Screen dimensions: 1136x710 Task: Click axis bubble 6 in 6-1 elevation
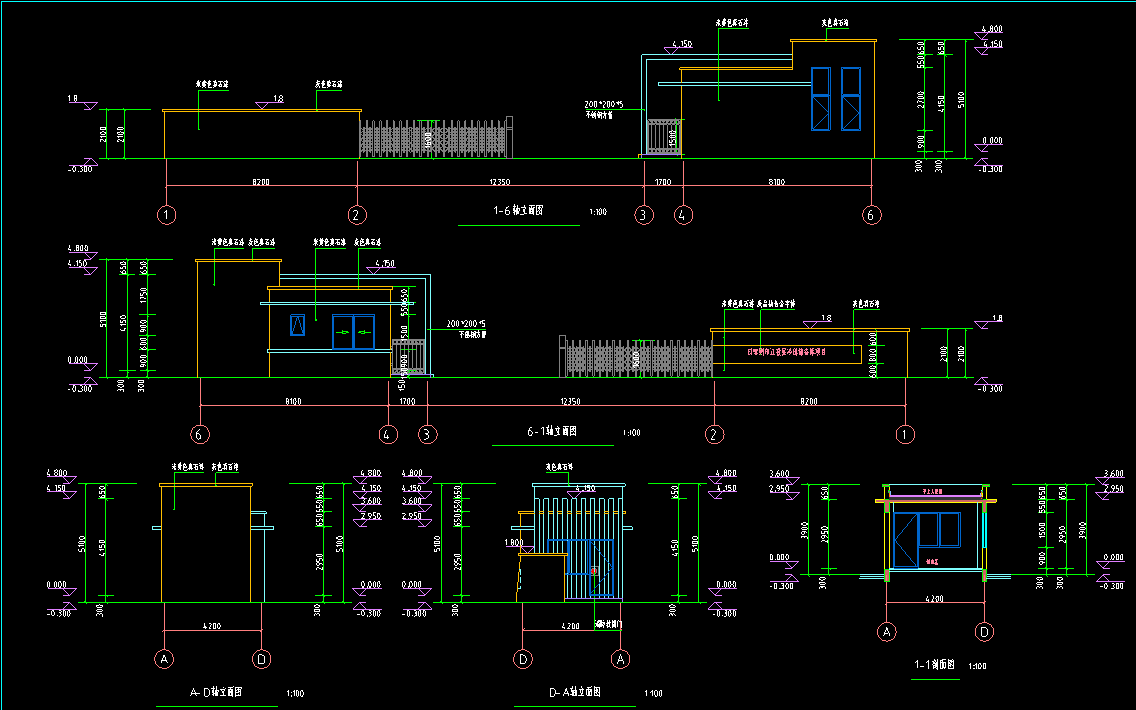point(201,435)
